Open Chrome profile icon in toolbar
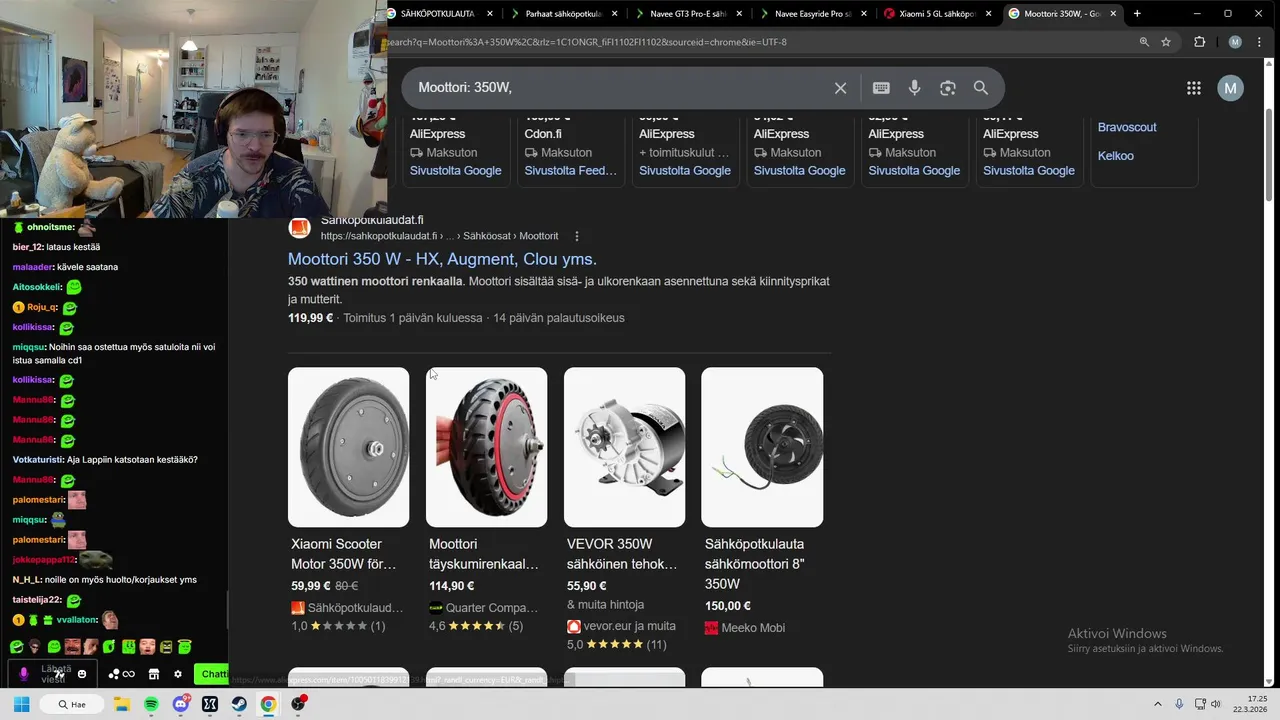This screenshot has width=1280, height=720. tap(1235, 42)
